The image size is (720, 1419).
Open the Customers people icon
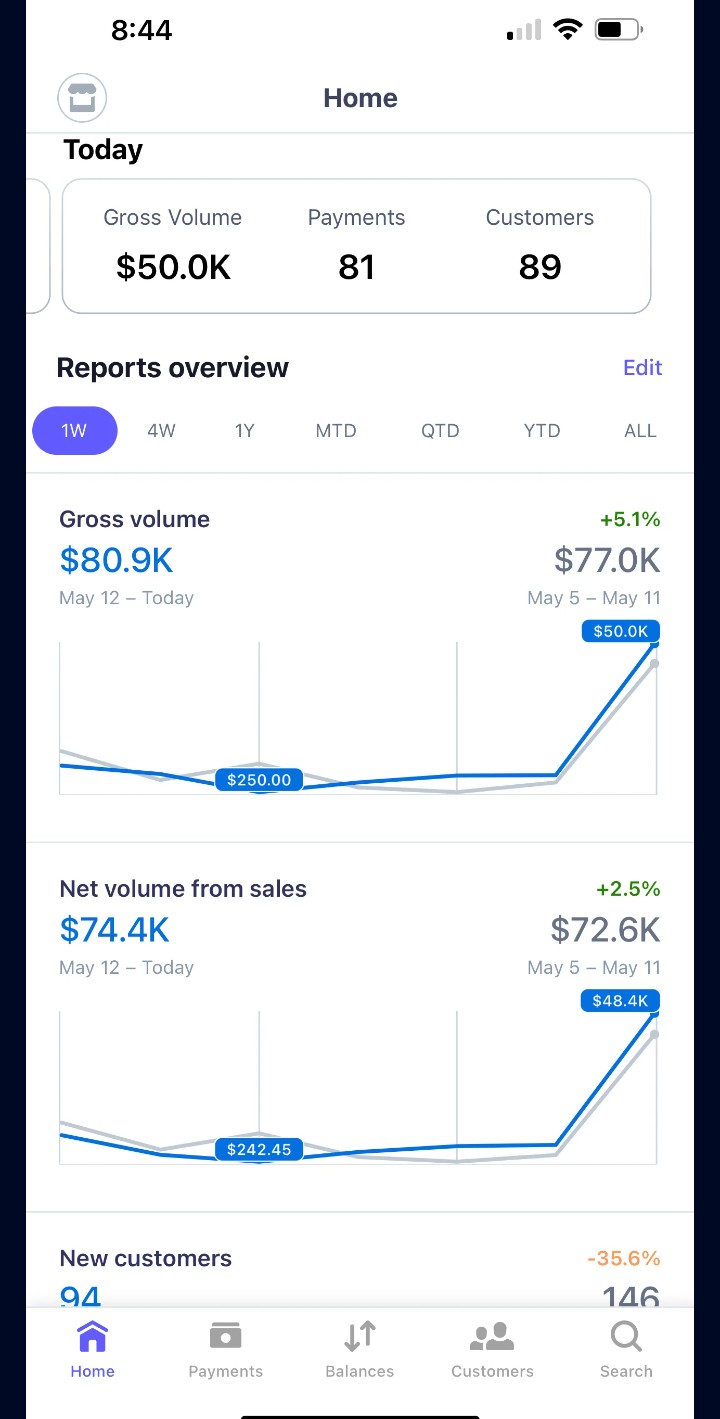492,1337
